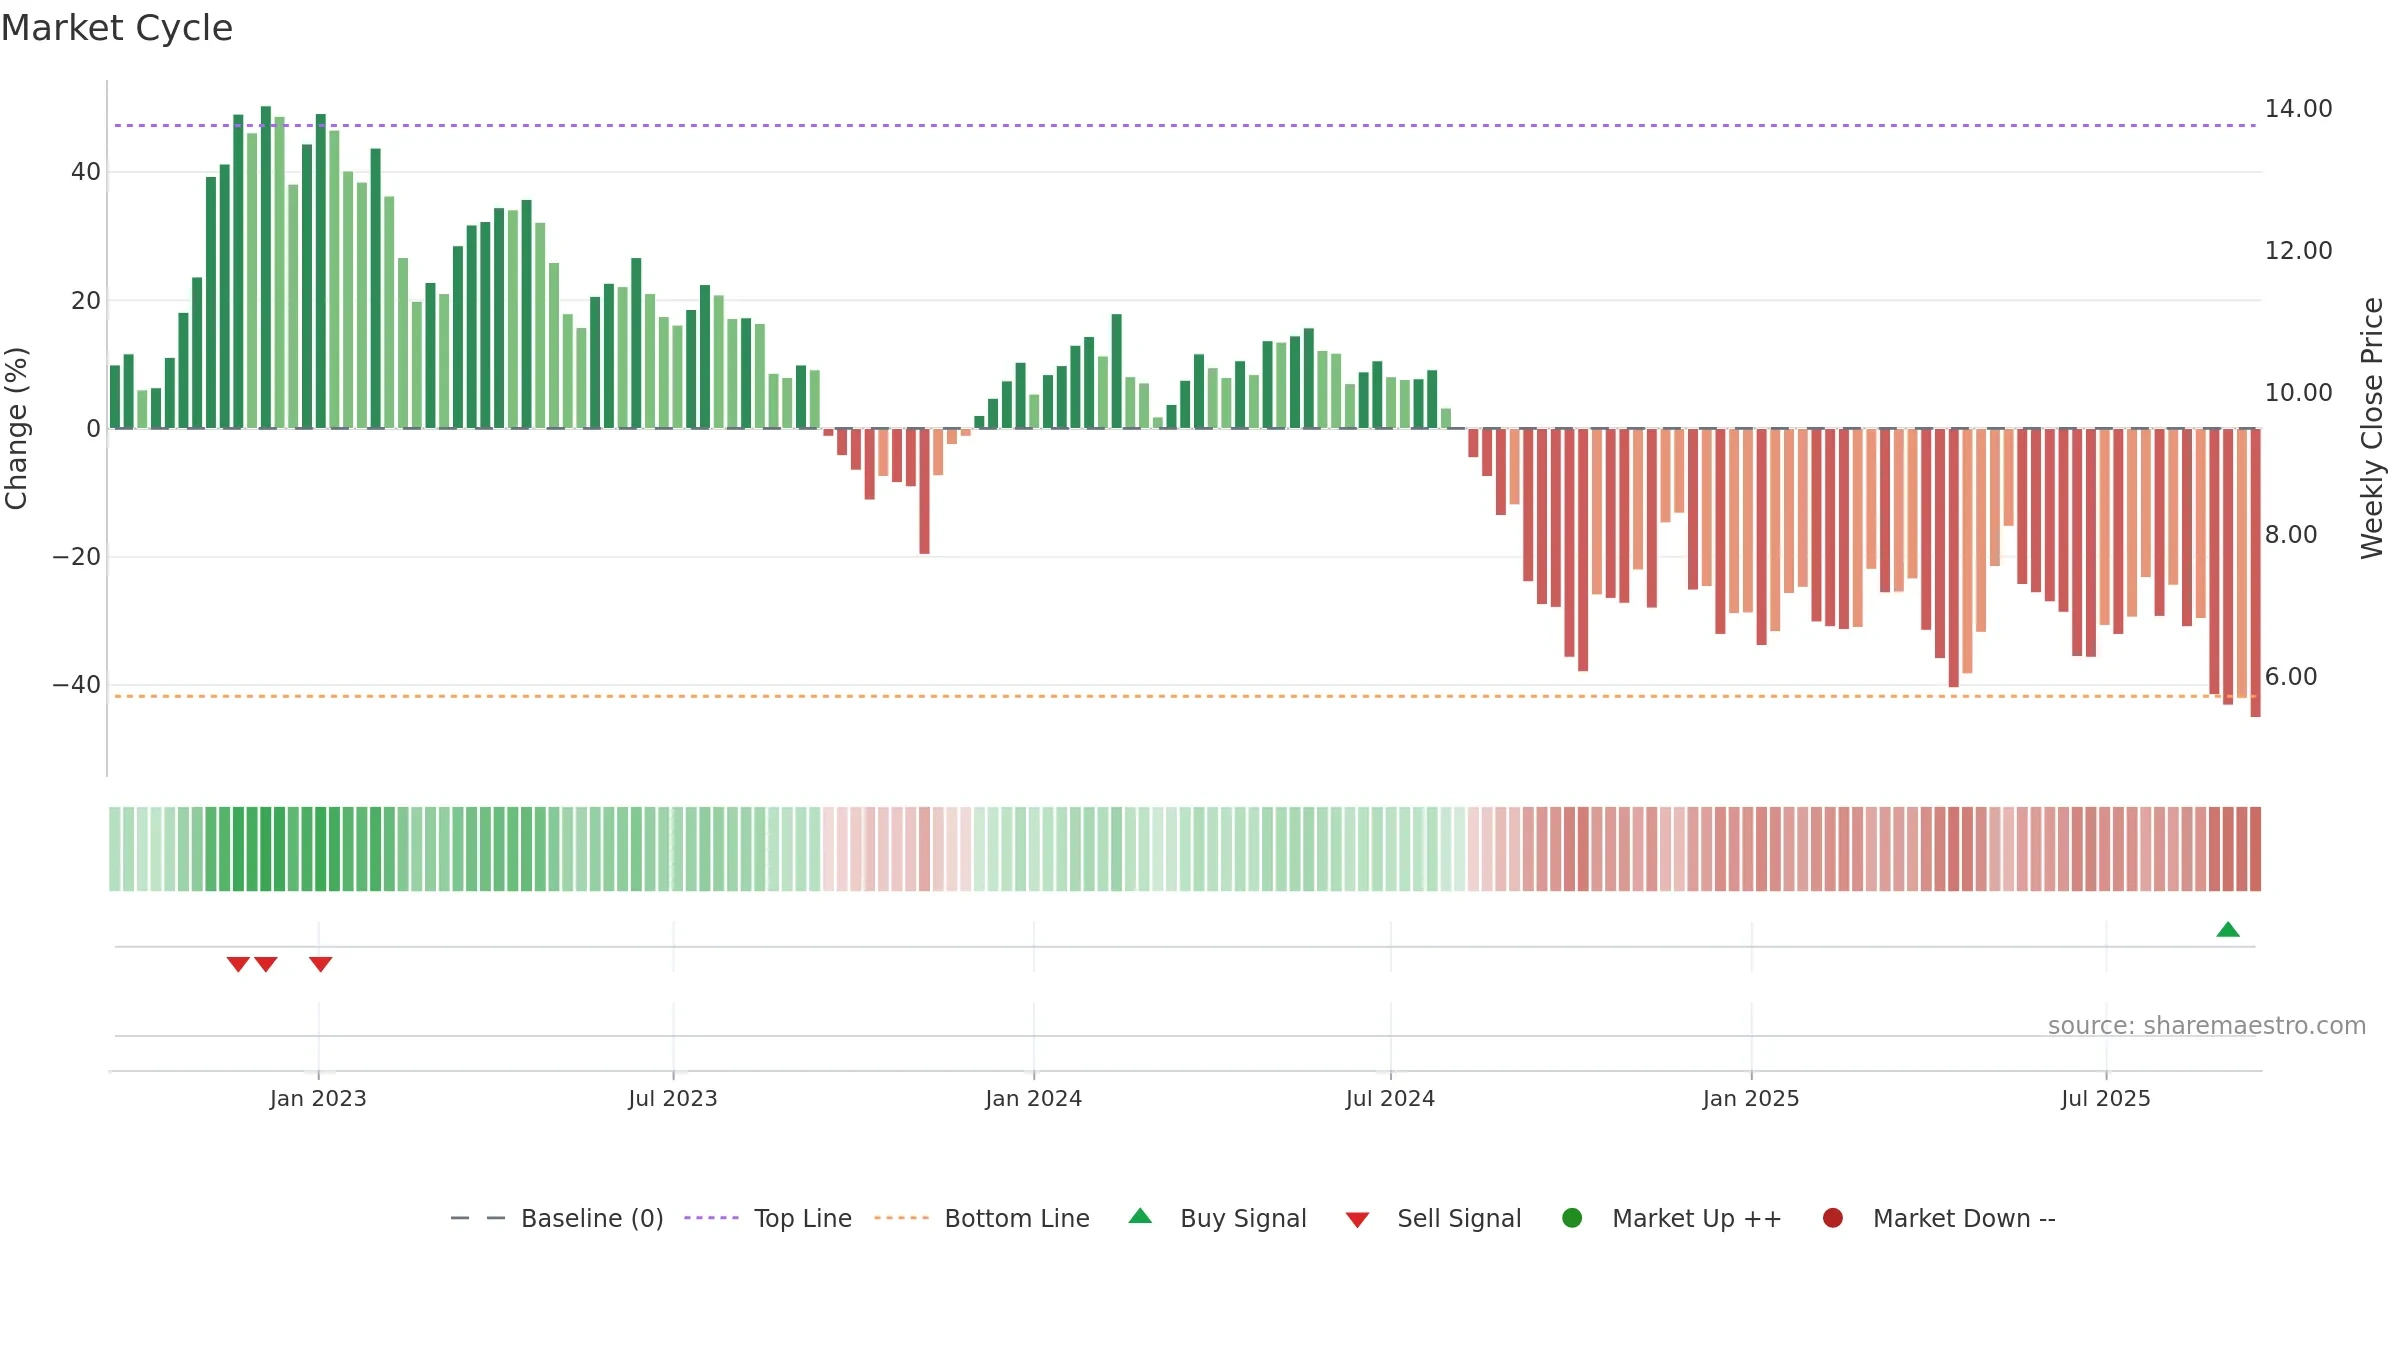This screenshot has width=2400, height=1350.
Task: Toggle the Top Line legend label
Action: click(x=803, y=1219)
